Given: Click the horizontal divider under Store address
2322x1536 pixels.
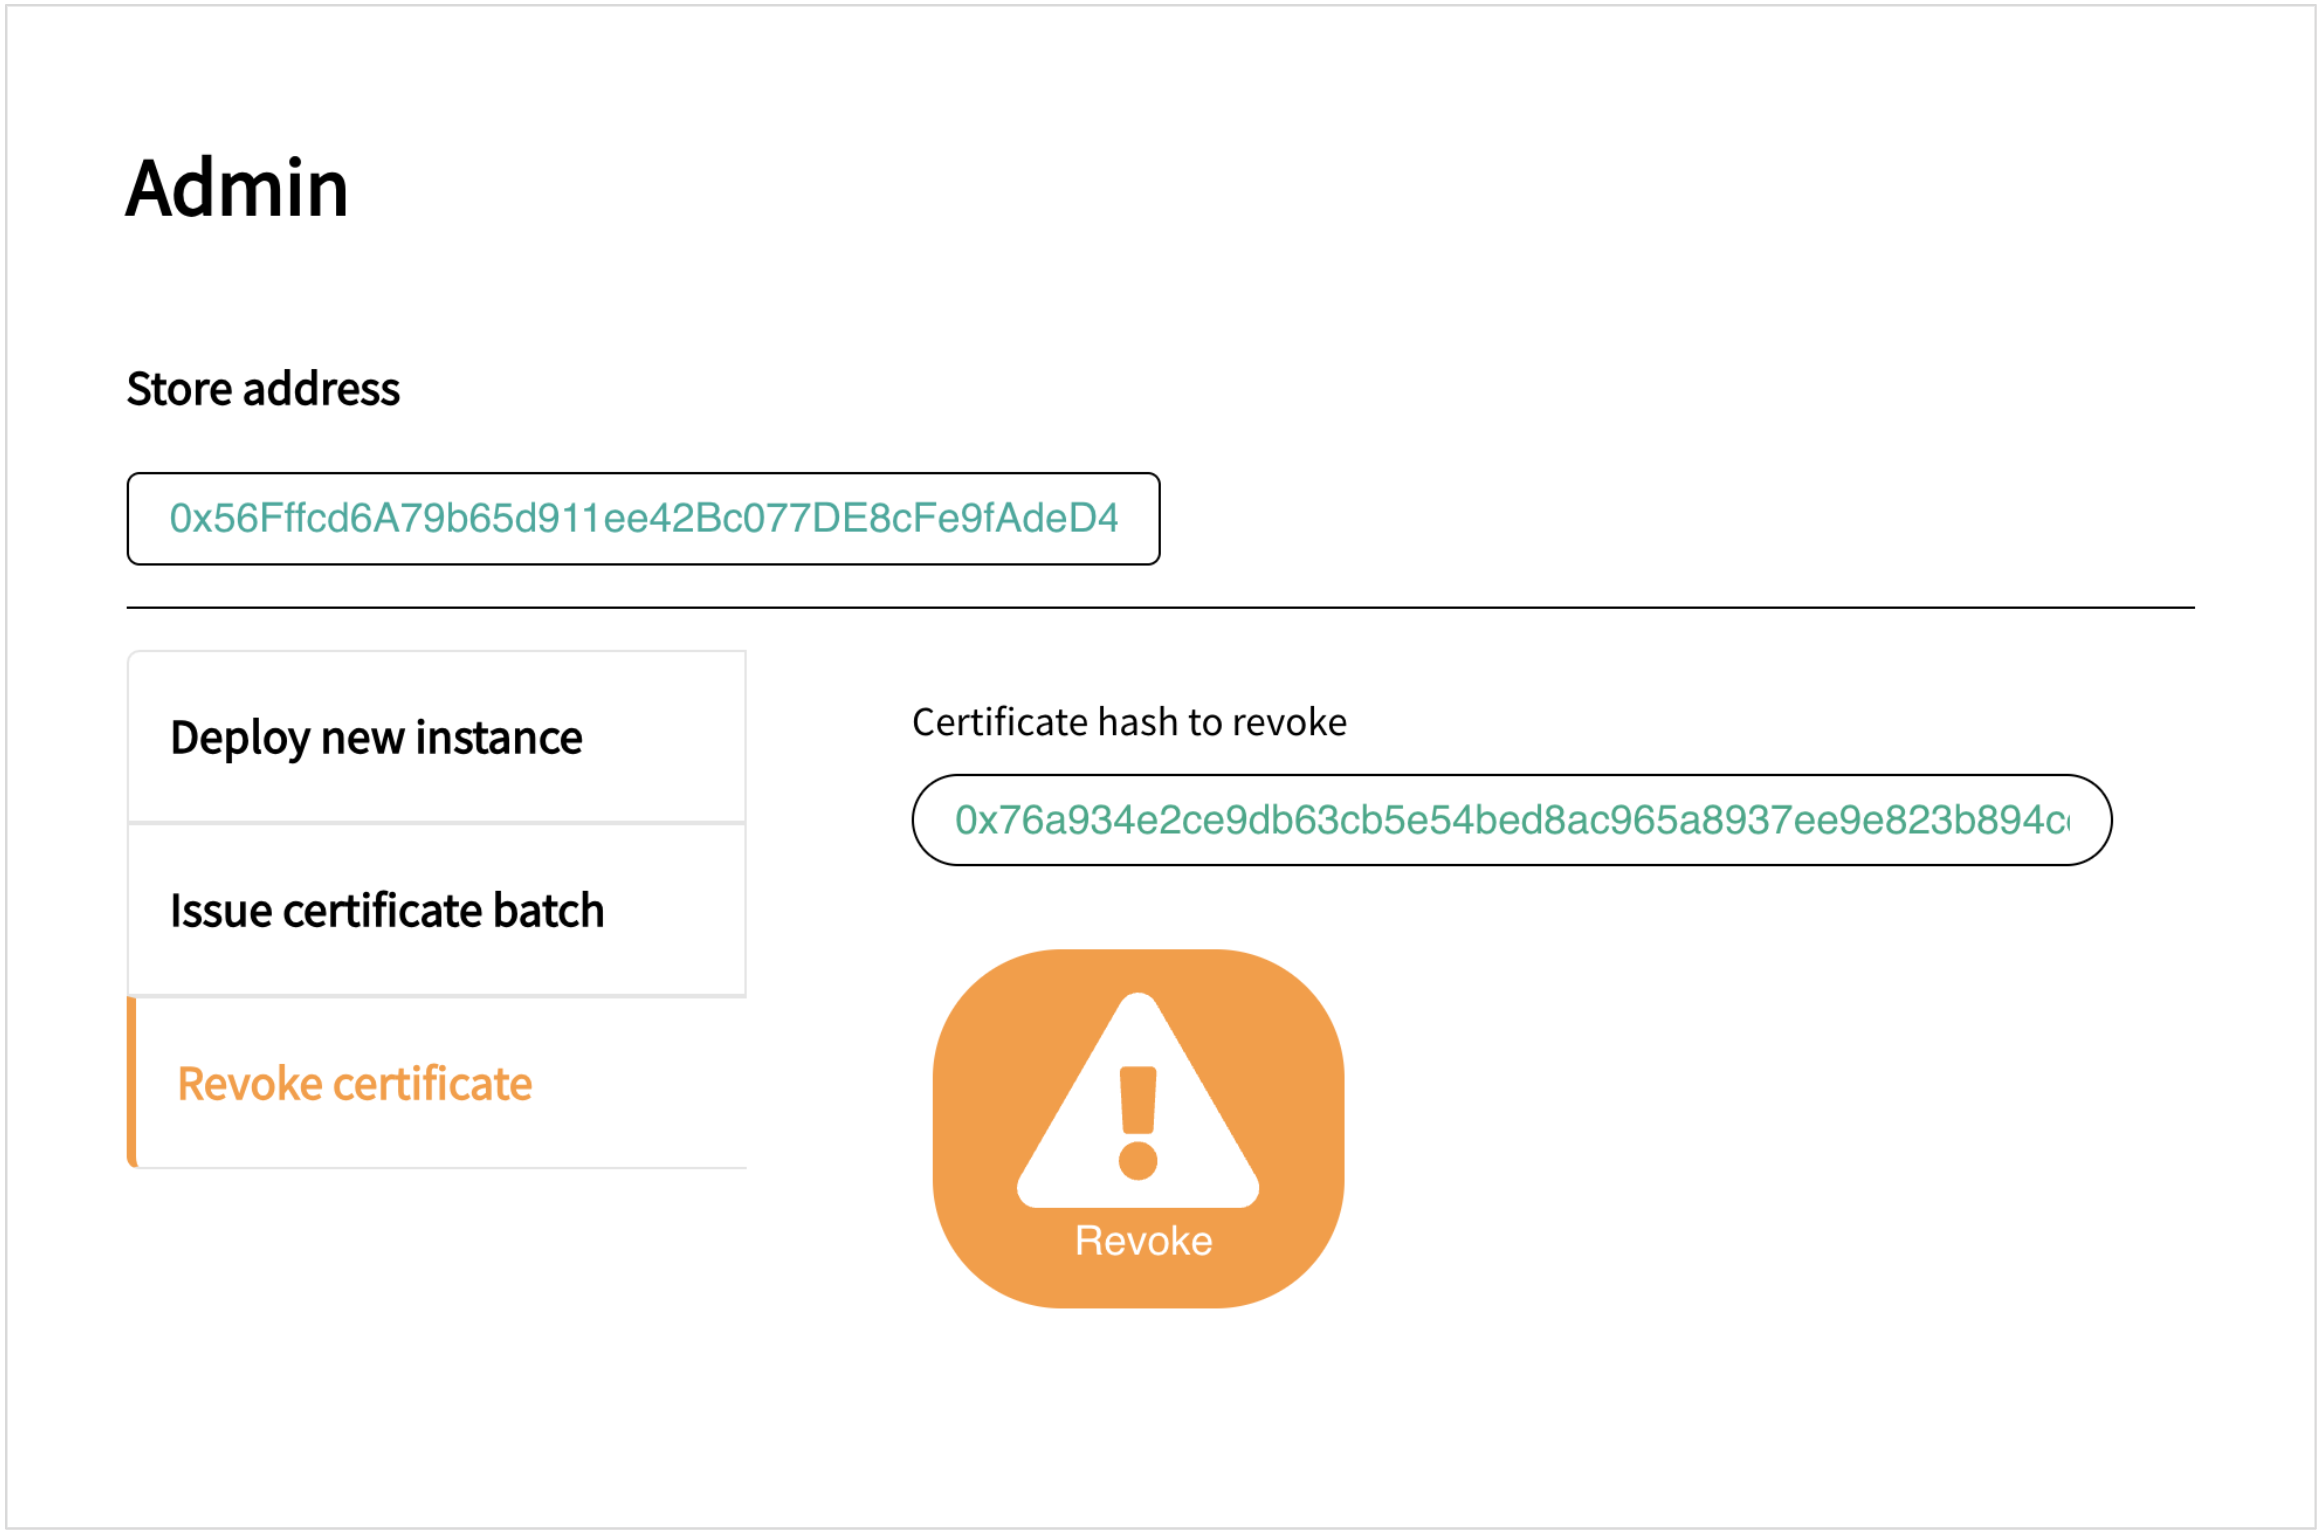Looking at the screenshot, I should tap(1160, 608).
